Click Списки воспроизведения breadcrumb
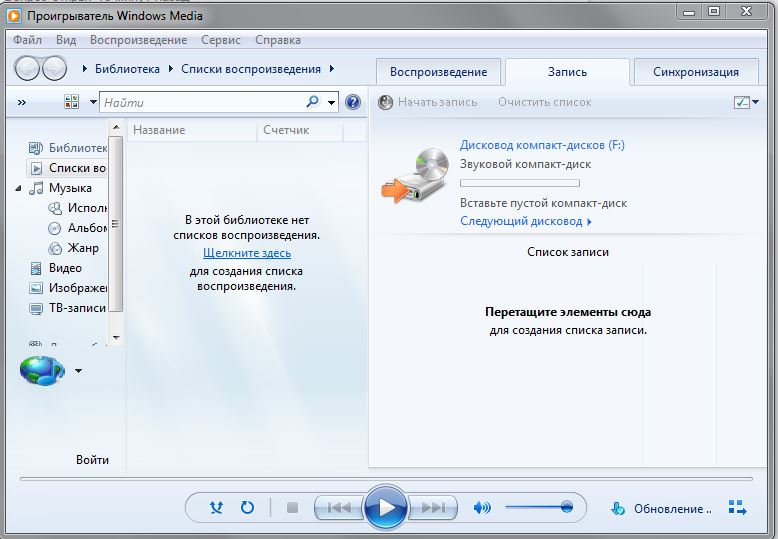 [x=251, y=69]
